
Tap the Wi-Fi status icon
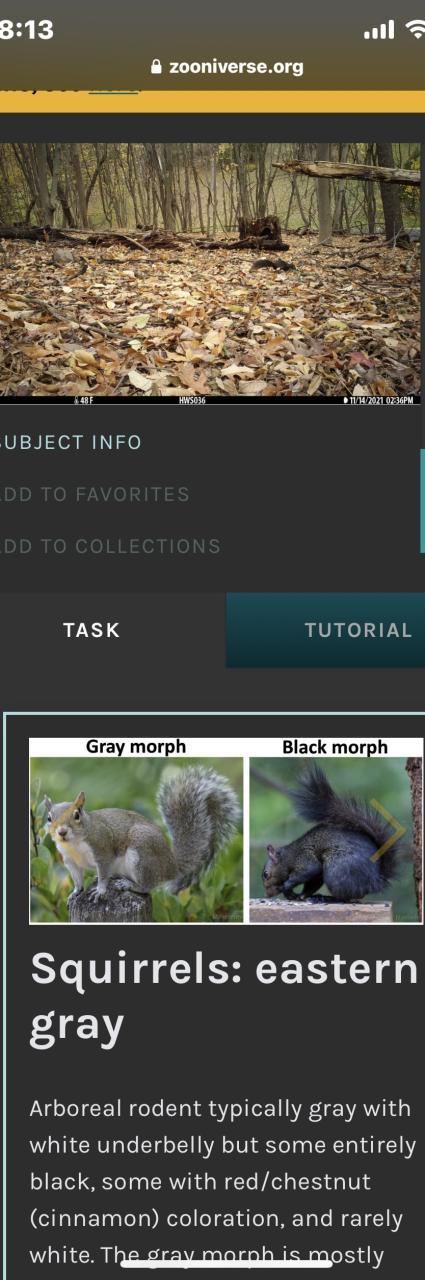coord(415,31)
